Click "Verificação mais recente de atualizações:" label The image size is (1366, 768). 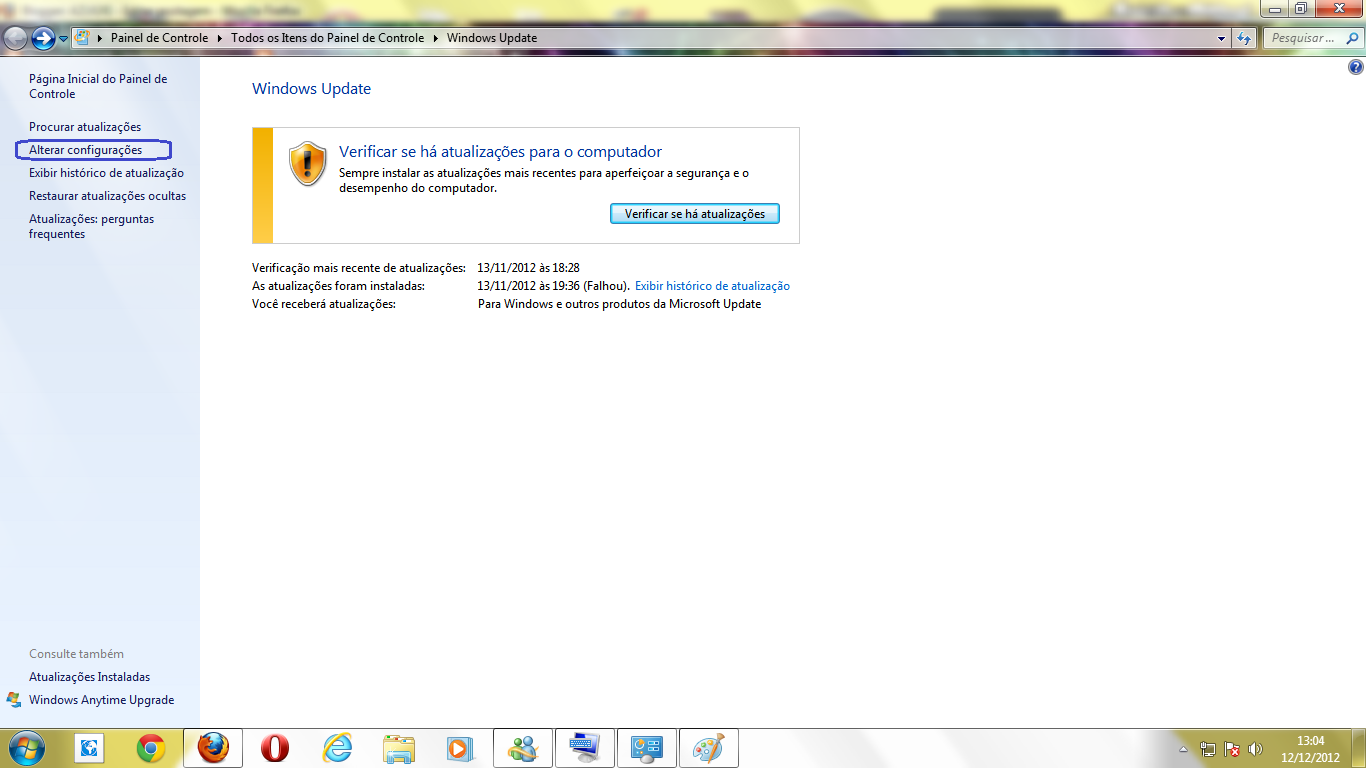point(359,268)
